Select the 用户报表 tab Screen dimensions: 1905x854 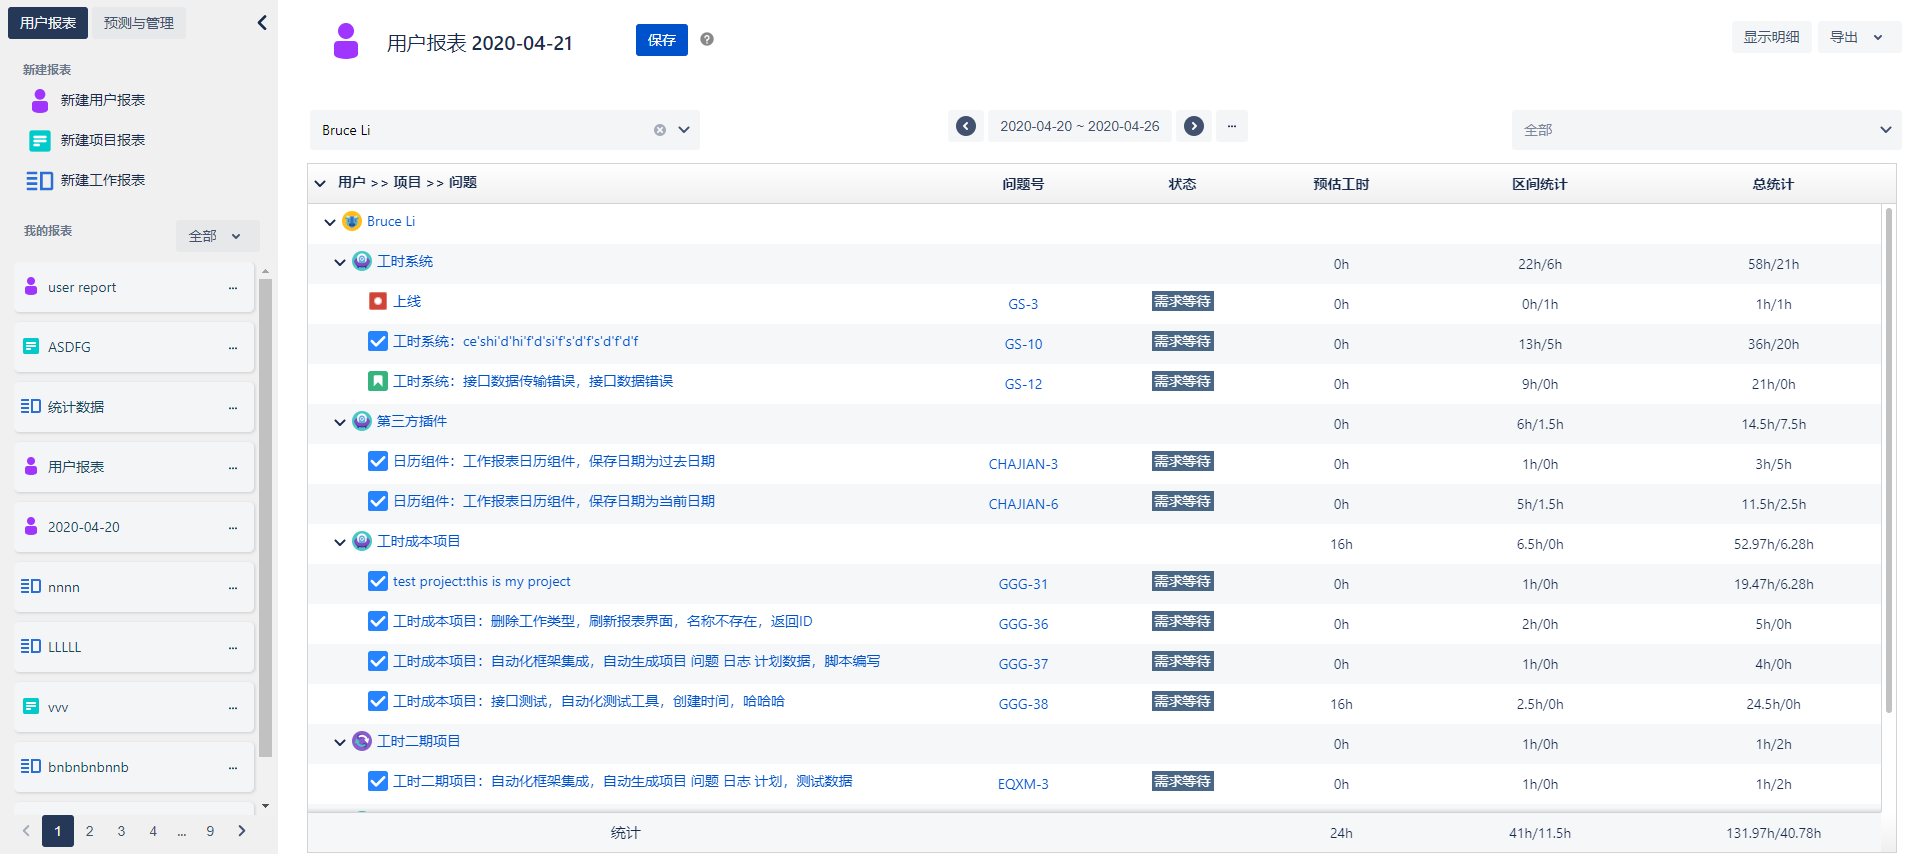48,23
